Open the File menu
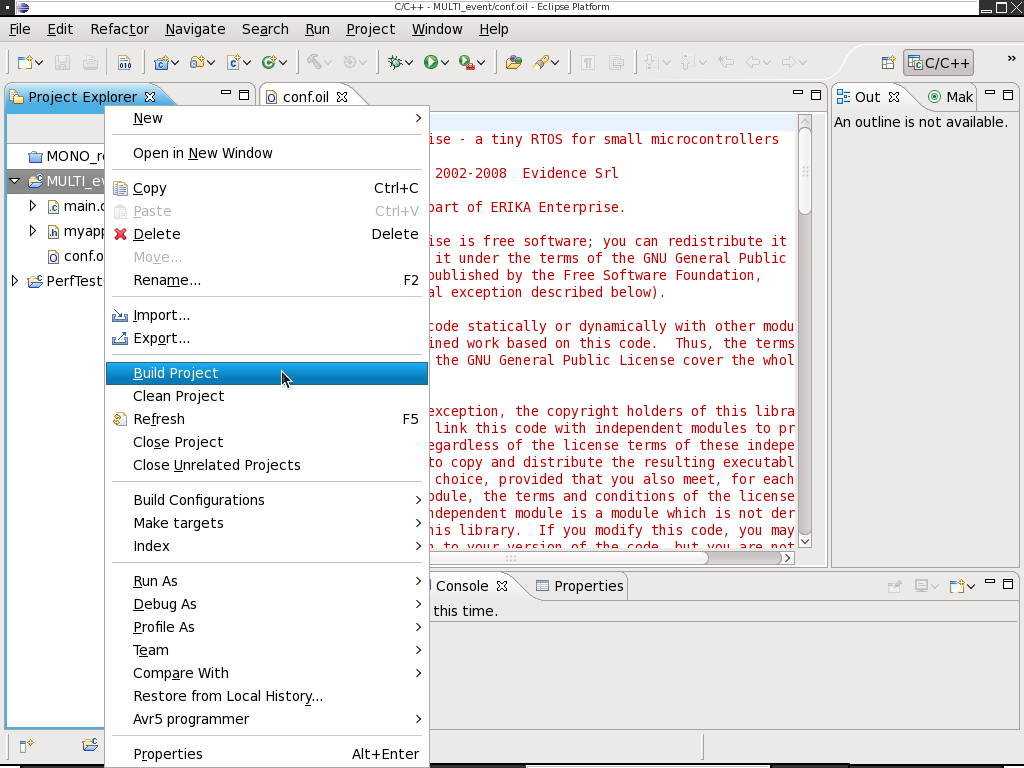1024x768 pixels. 20,29
